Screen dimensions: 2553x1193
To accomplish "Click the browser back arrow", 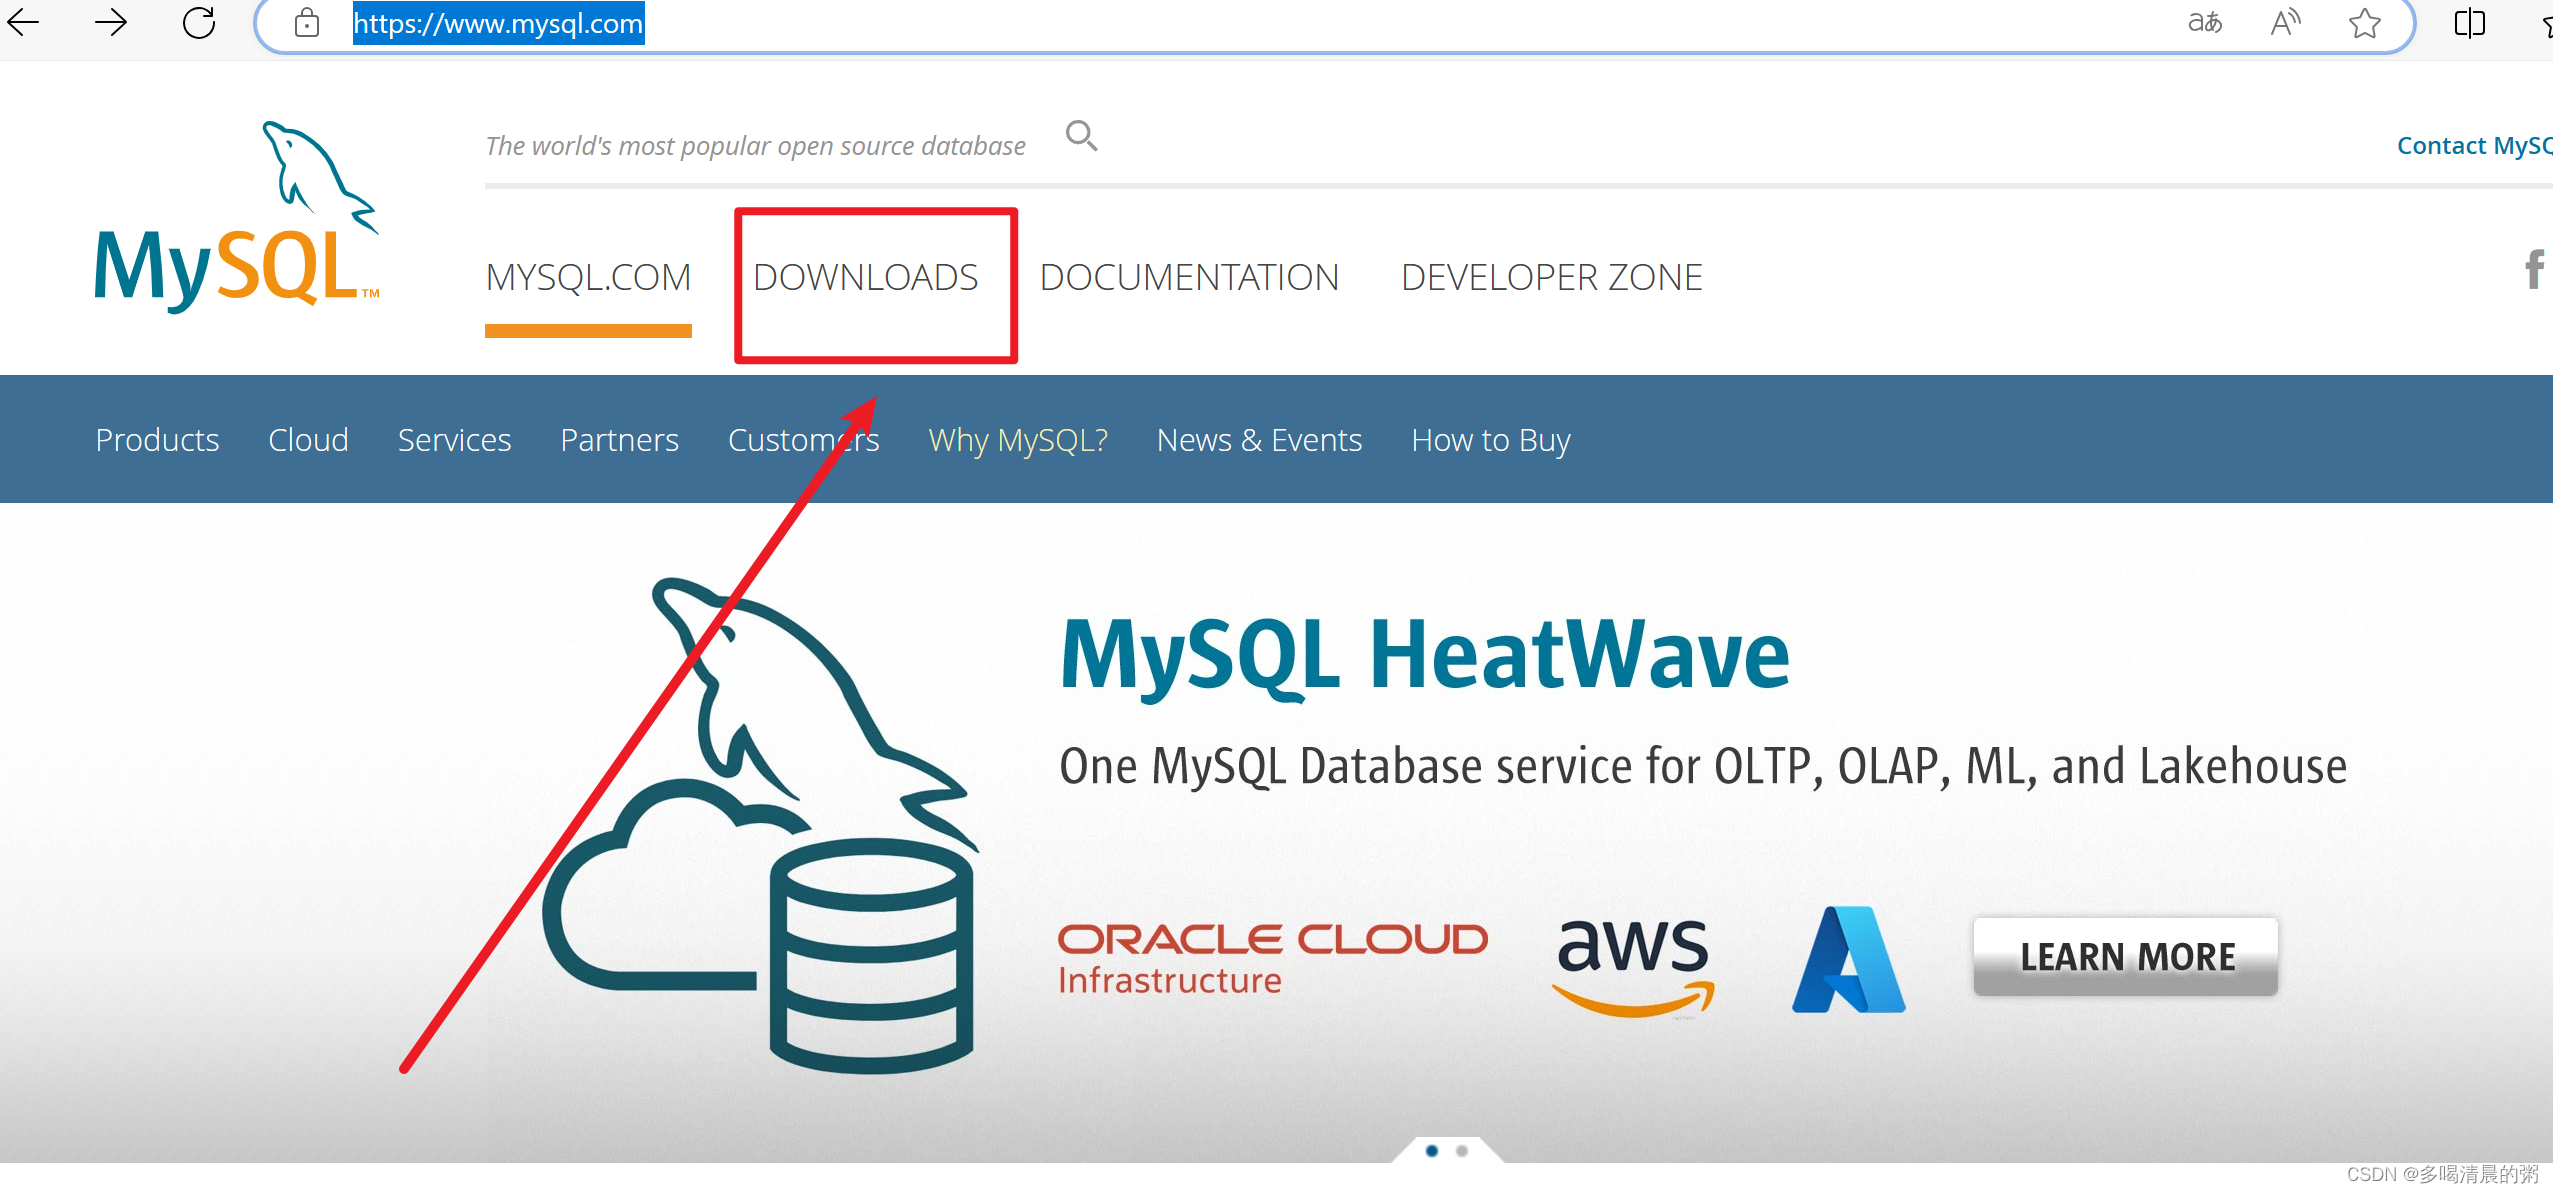I will 23,22.
